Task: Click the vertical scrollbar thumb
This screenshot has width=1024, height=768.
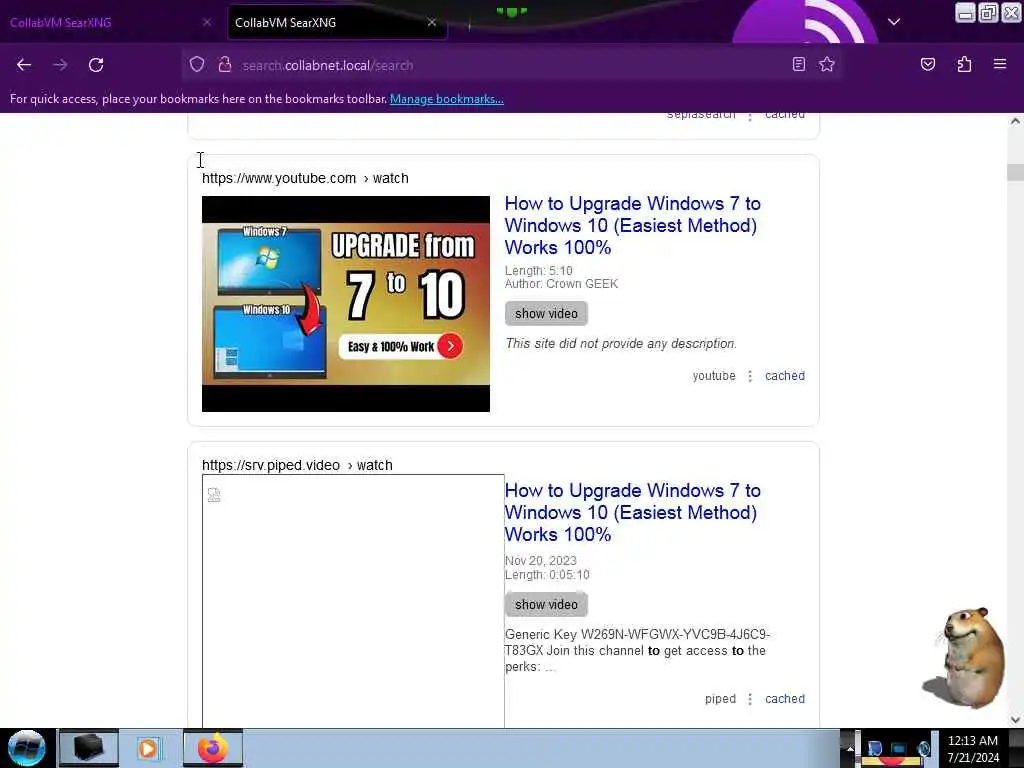Action: coord(1015,172)
